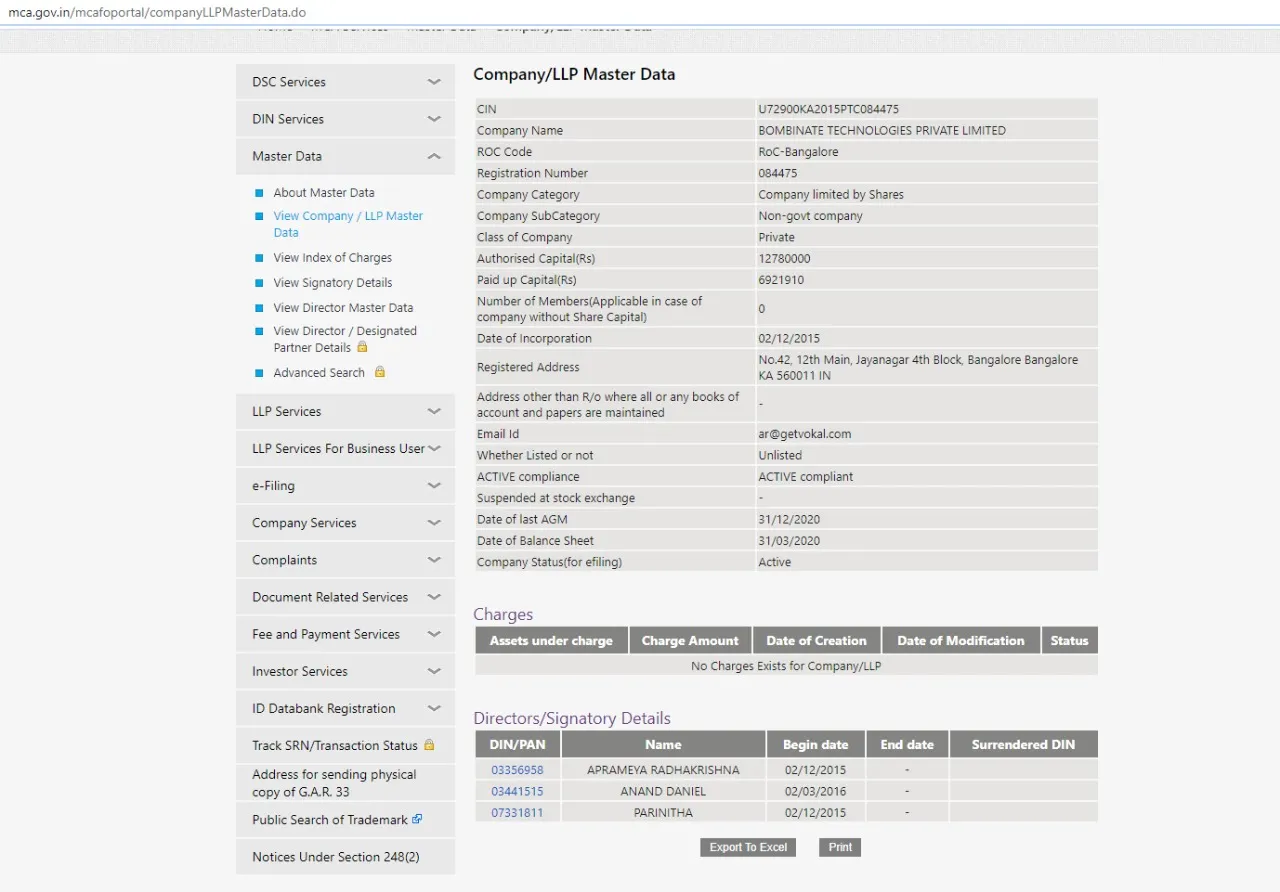Open the DIN Services menu label
This screenshot has height=892, width=1280.
pos(288,119)
